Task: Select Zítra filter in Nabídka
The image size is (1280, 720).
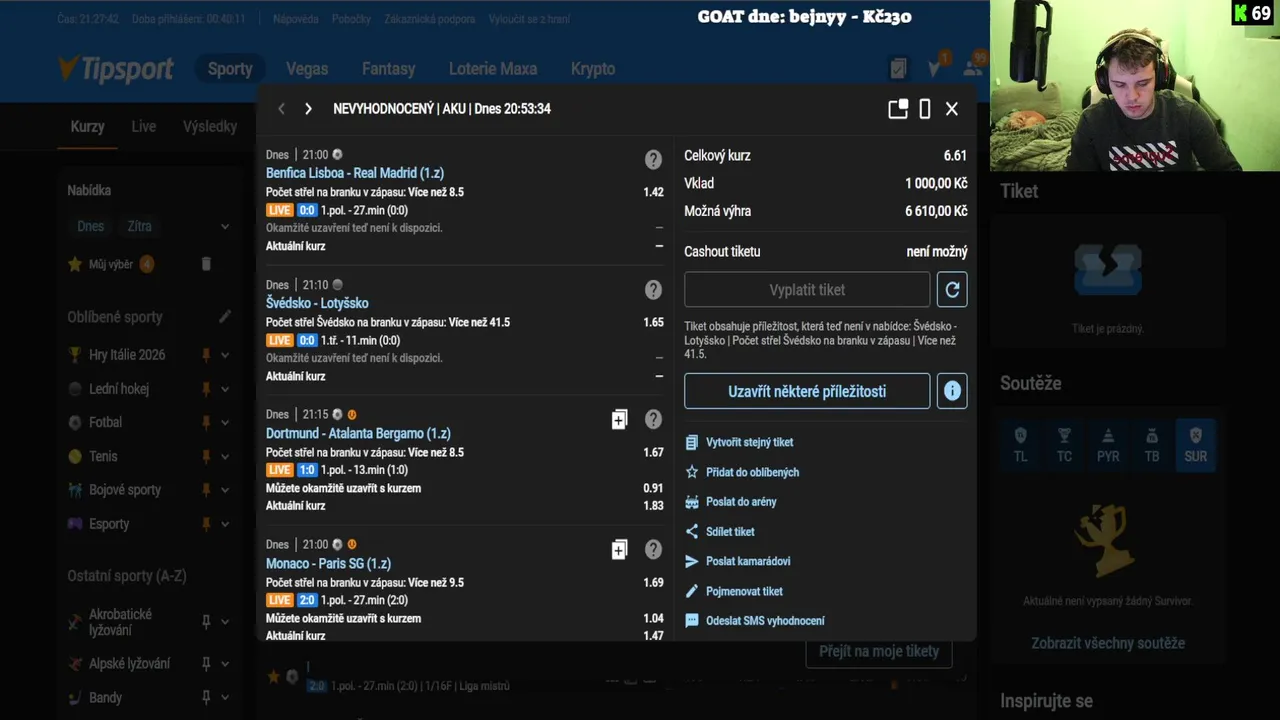Action: pyautogui.click(x=139, y=226)
